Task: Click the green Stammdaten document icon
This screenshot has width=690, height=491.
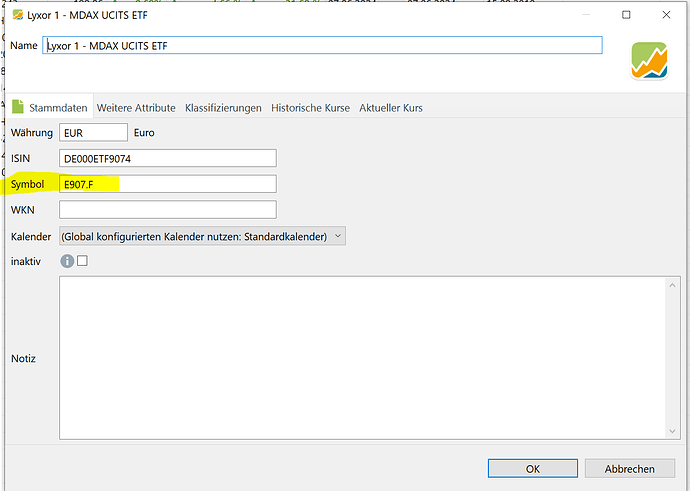Action: point(18,106)
